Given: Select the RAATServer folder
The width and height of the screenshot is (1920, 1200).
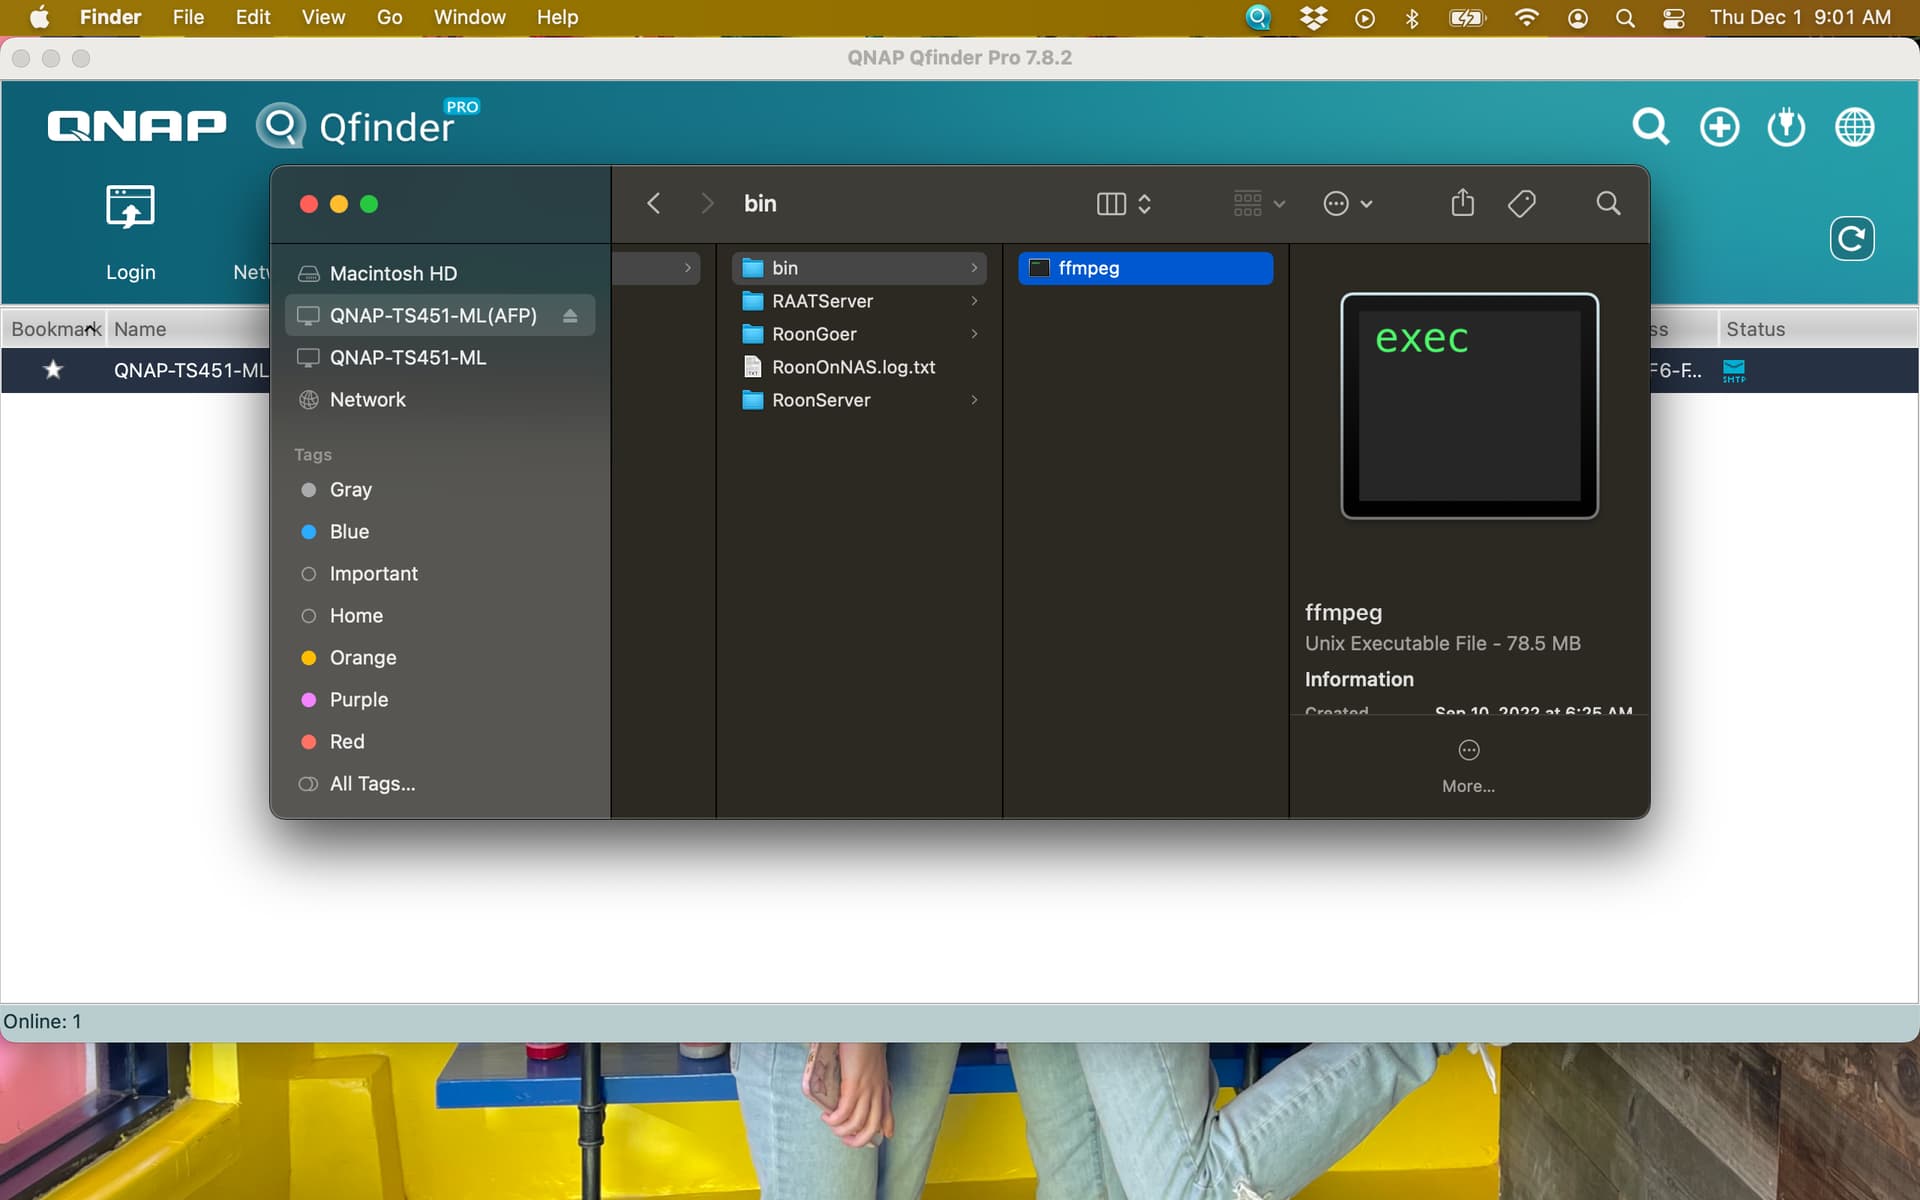Looking at the screenshot, I should (859, 301).
